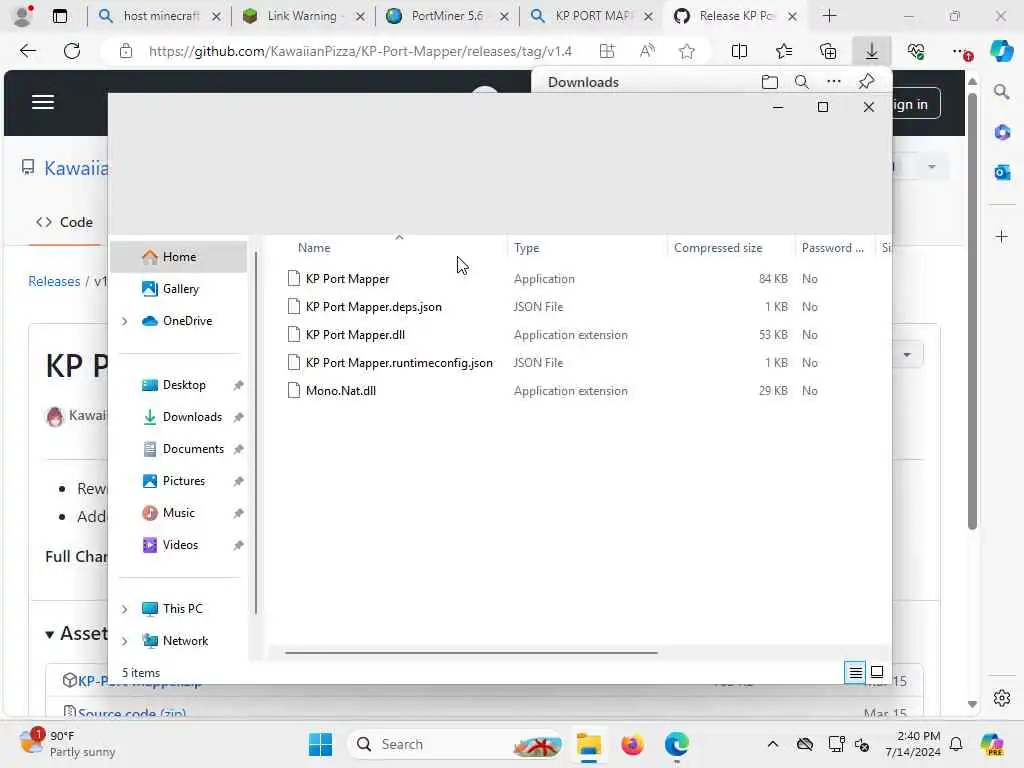Open Documents quick access folder
The height and width of the screenshot is (768, 1024).
193,449
